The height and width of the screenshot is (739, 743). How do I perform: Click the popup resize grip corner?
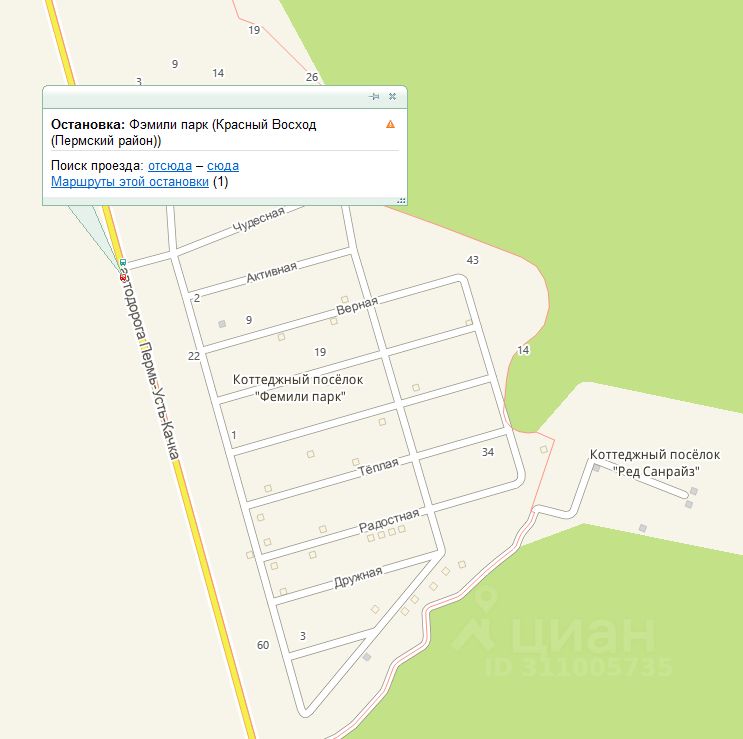[x=402, y=200]
